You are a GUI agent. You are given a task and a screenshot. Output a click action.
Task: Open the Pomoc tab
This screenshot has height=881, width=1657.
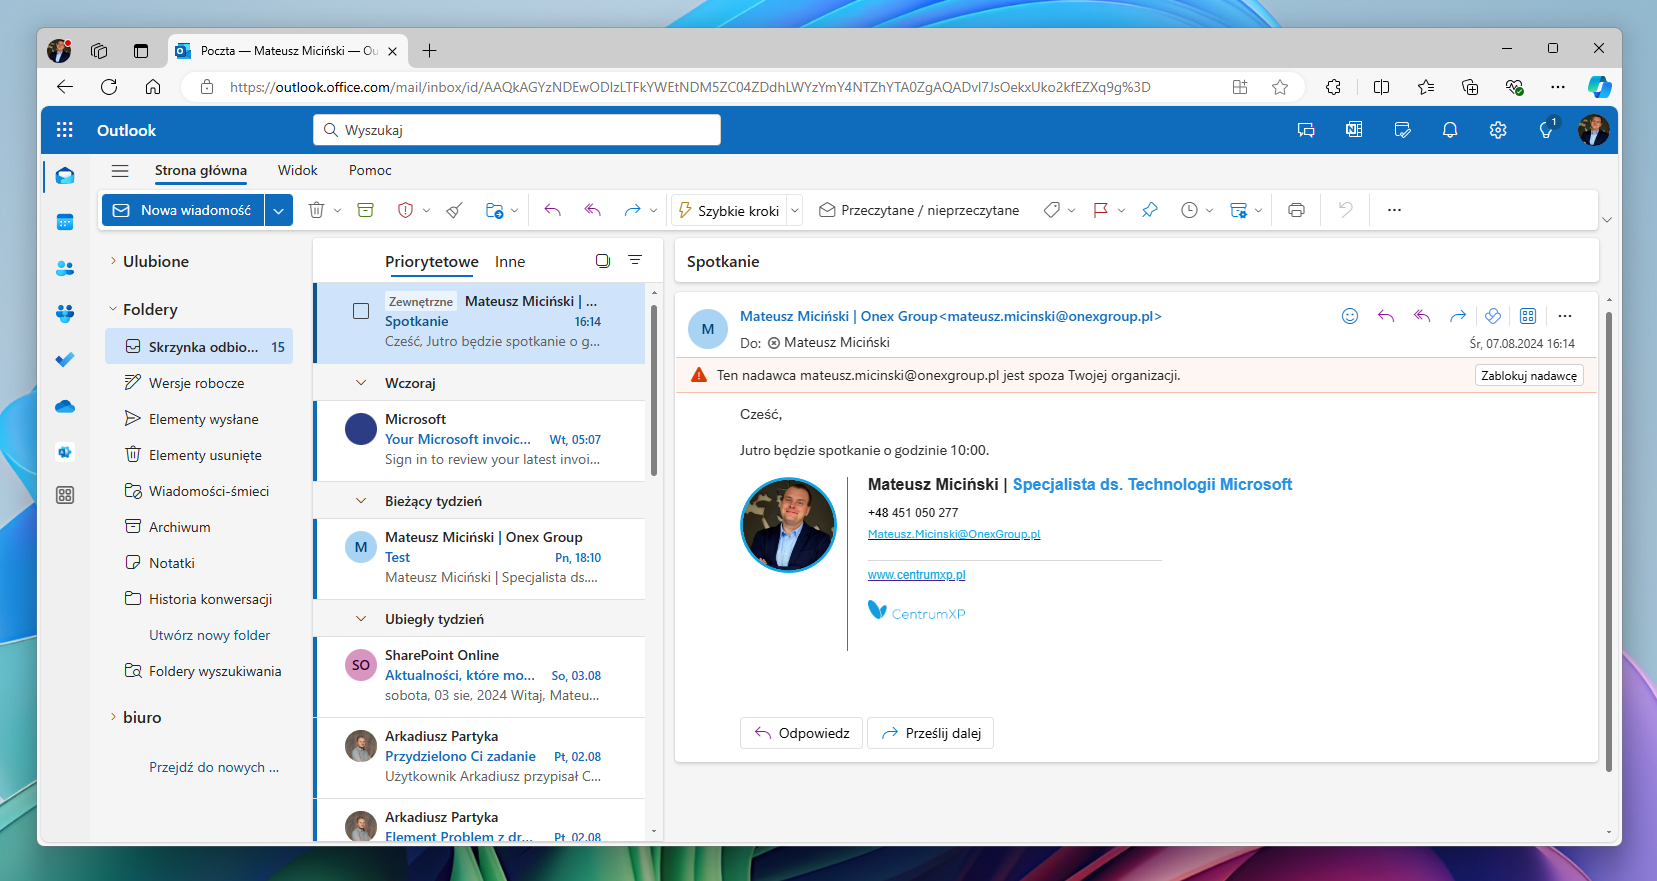pos(370,170)
